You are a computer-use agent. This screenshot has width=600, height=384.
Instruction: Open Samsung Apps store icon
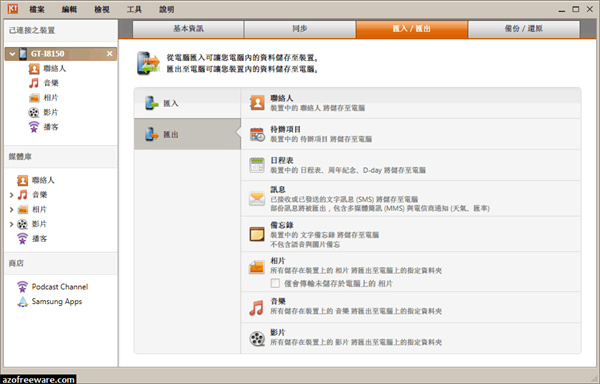click(23, 302)
